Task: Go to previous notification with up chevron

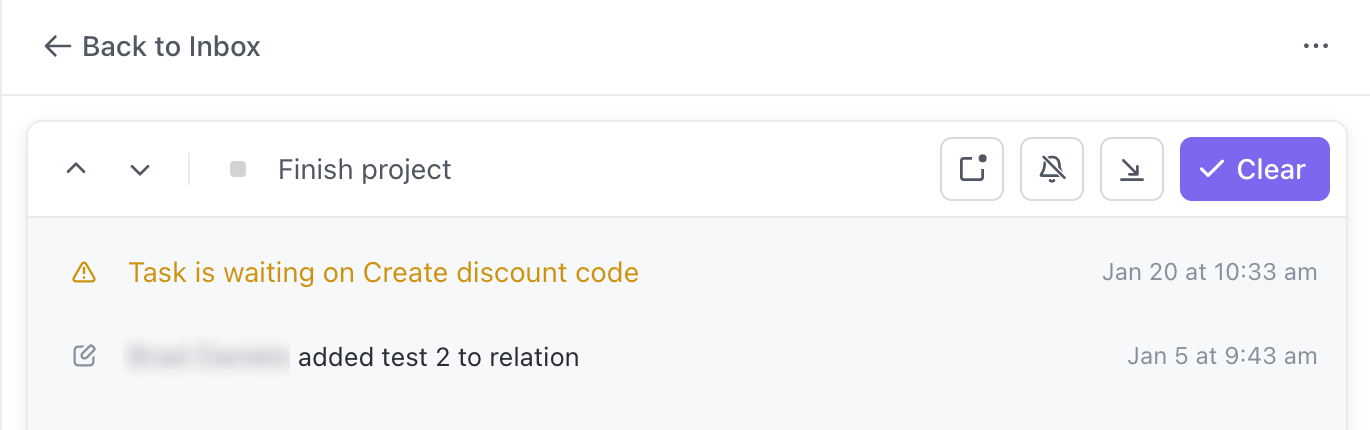Action: tap(76, 169)
